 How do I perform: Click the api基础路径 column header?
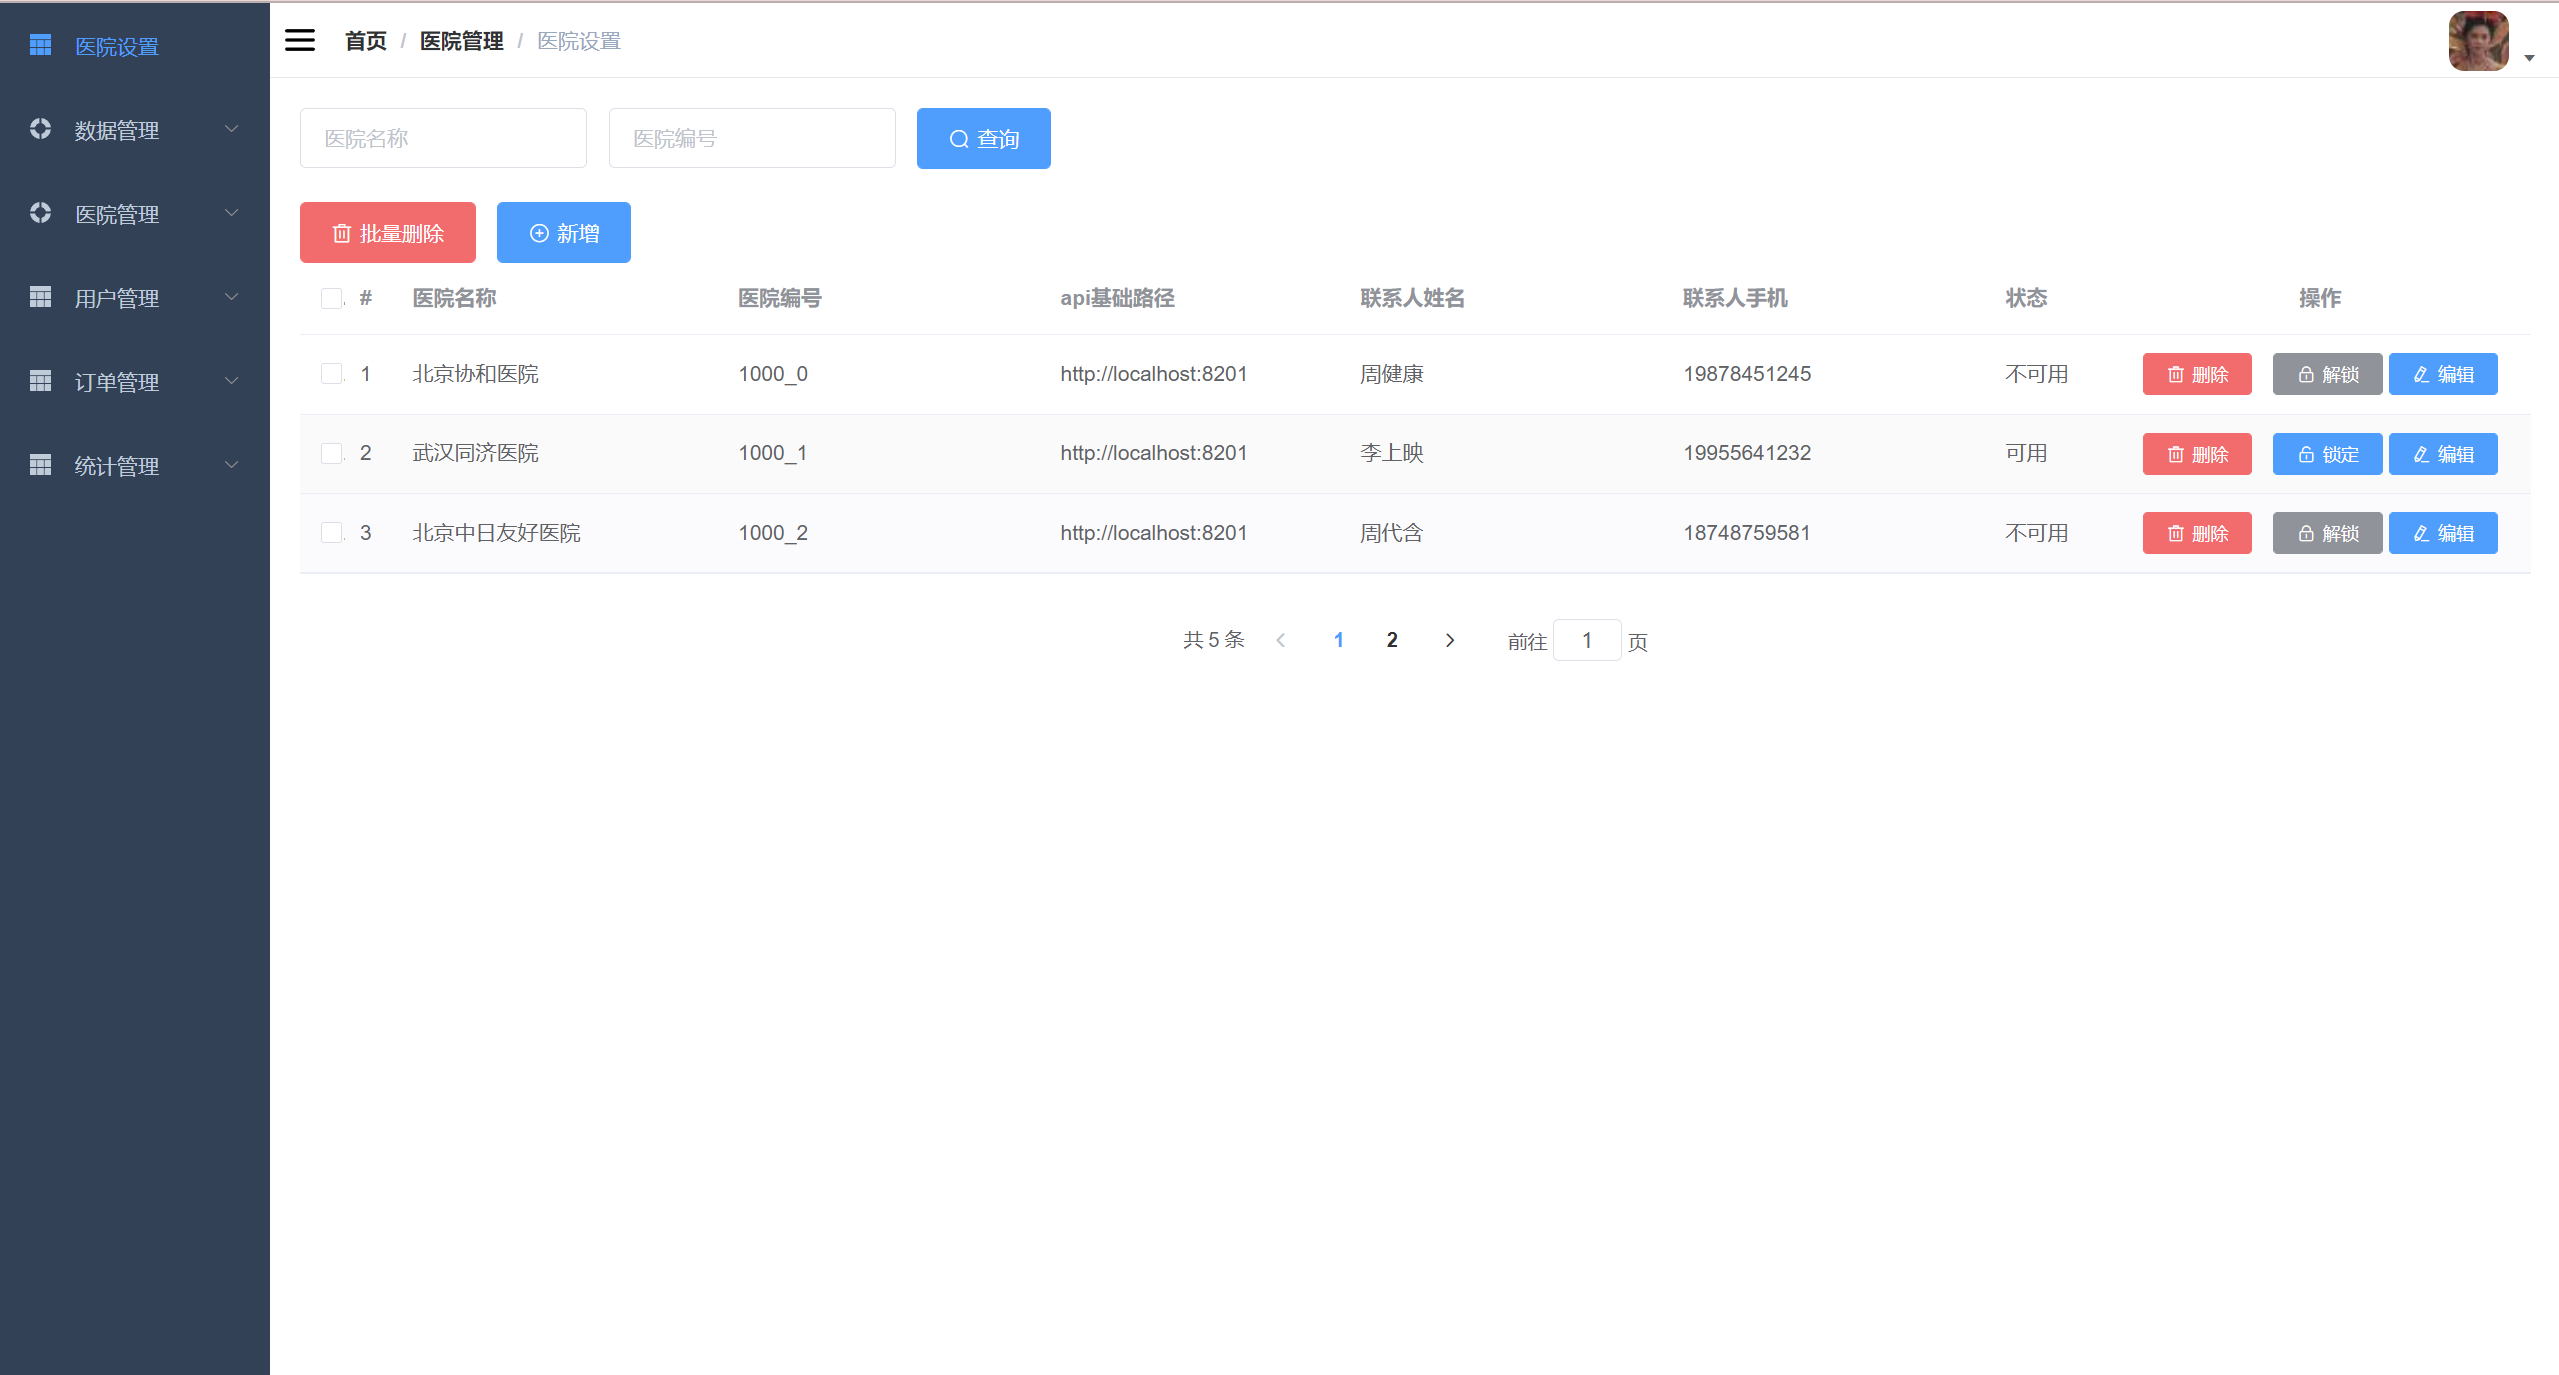pyautogui.click(x=1118, y=298)
